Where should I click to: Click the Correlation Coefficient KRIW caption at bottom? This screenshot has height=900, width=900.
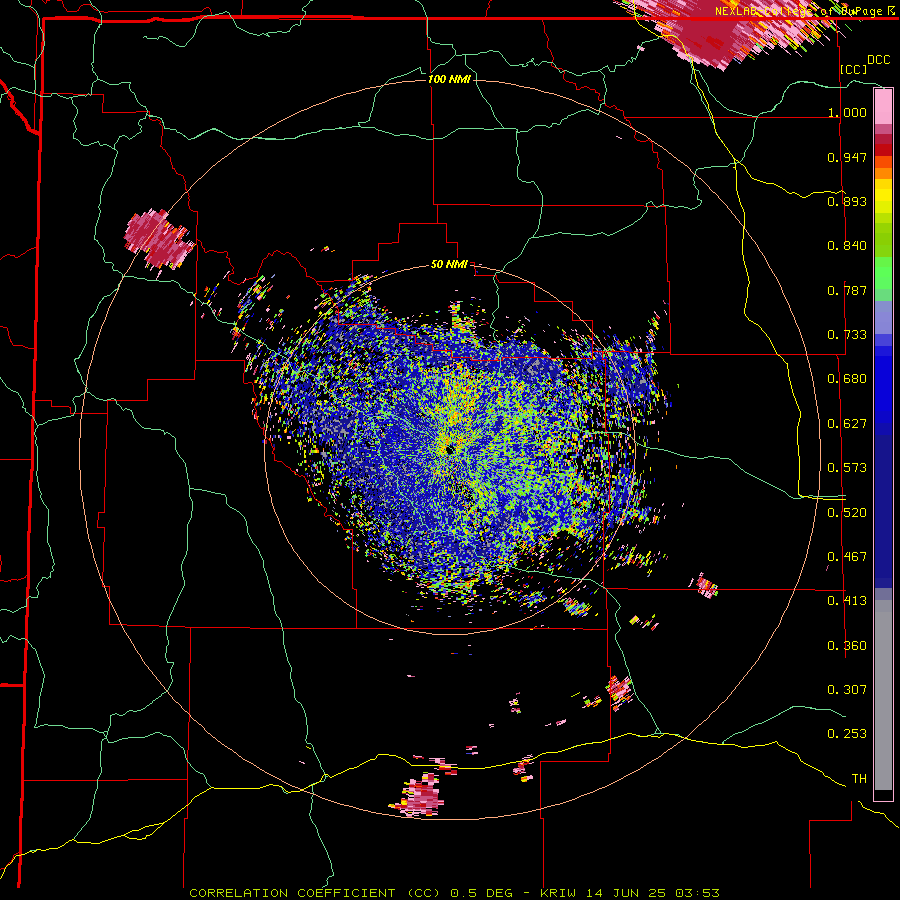454,893
